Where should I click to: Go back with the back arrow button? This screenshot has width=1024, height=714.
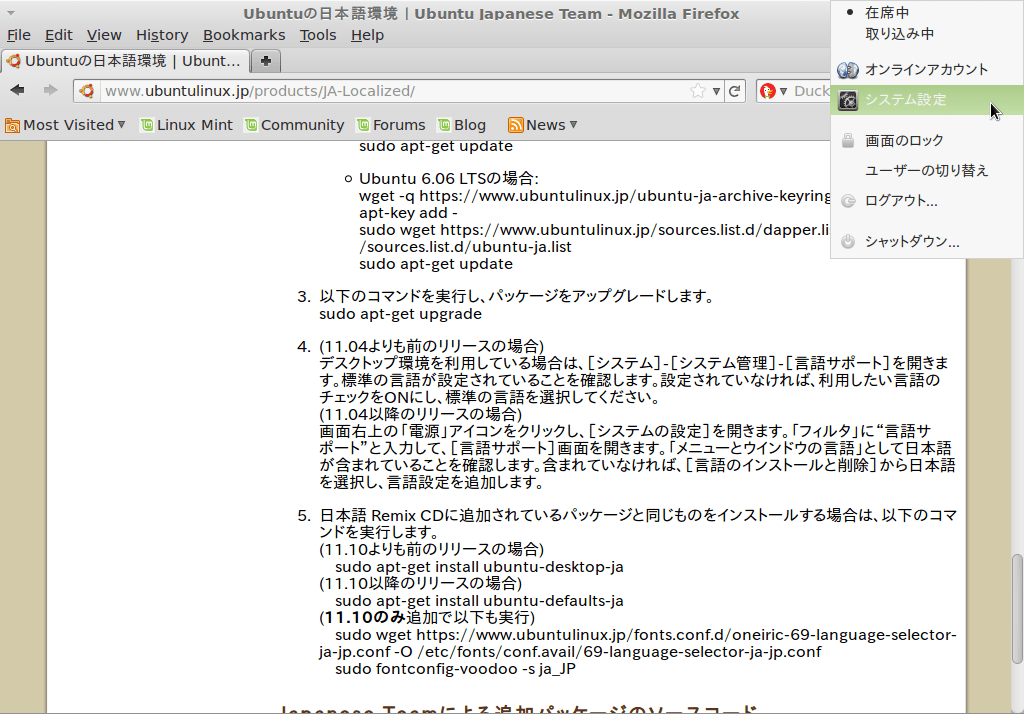(x=18, y=90)
